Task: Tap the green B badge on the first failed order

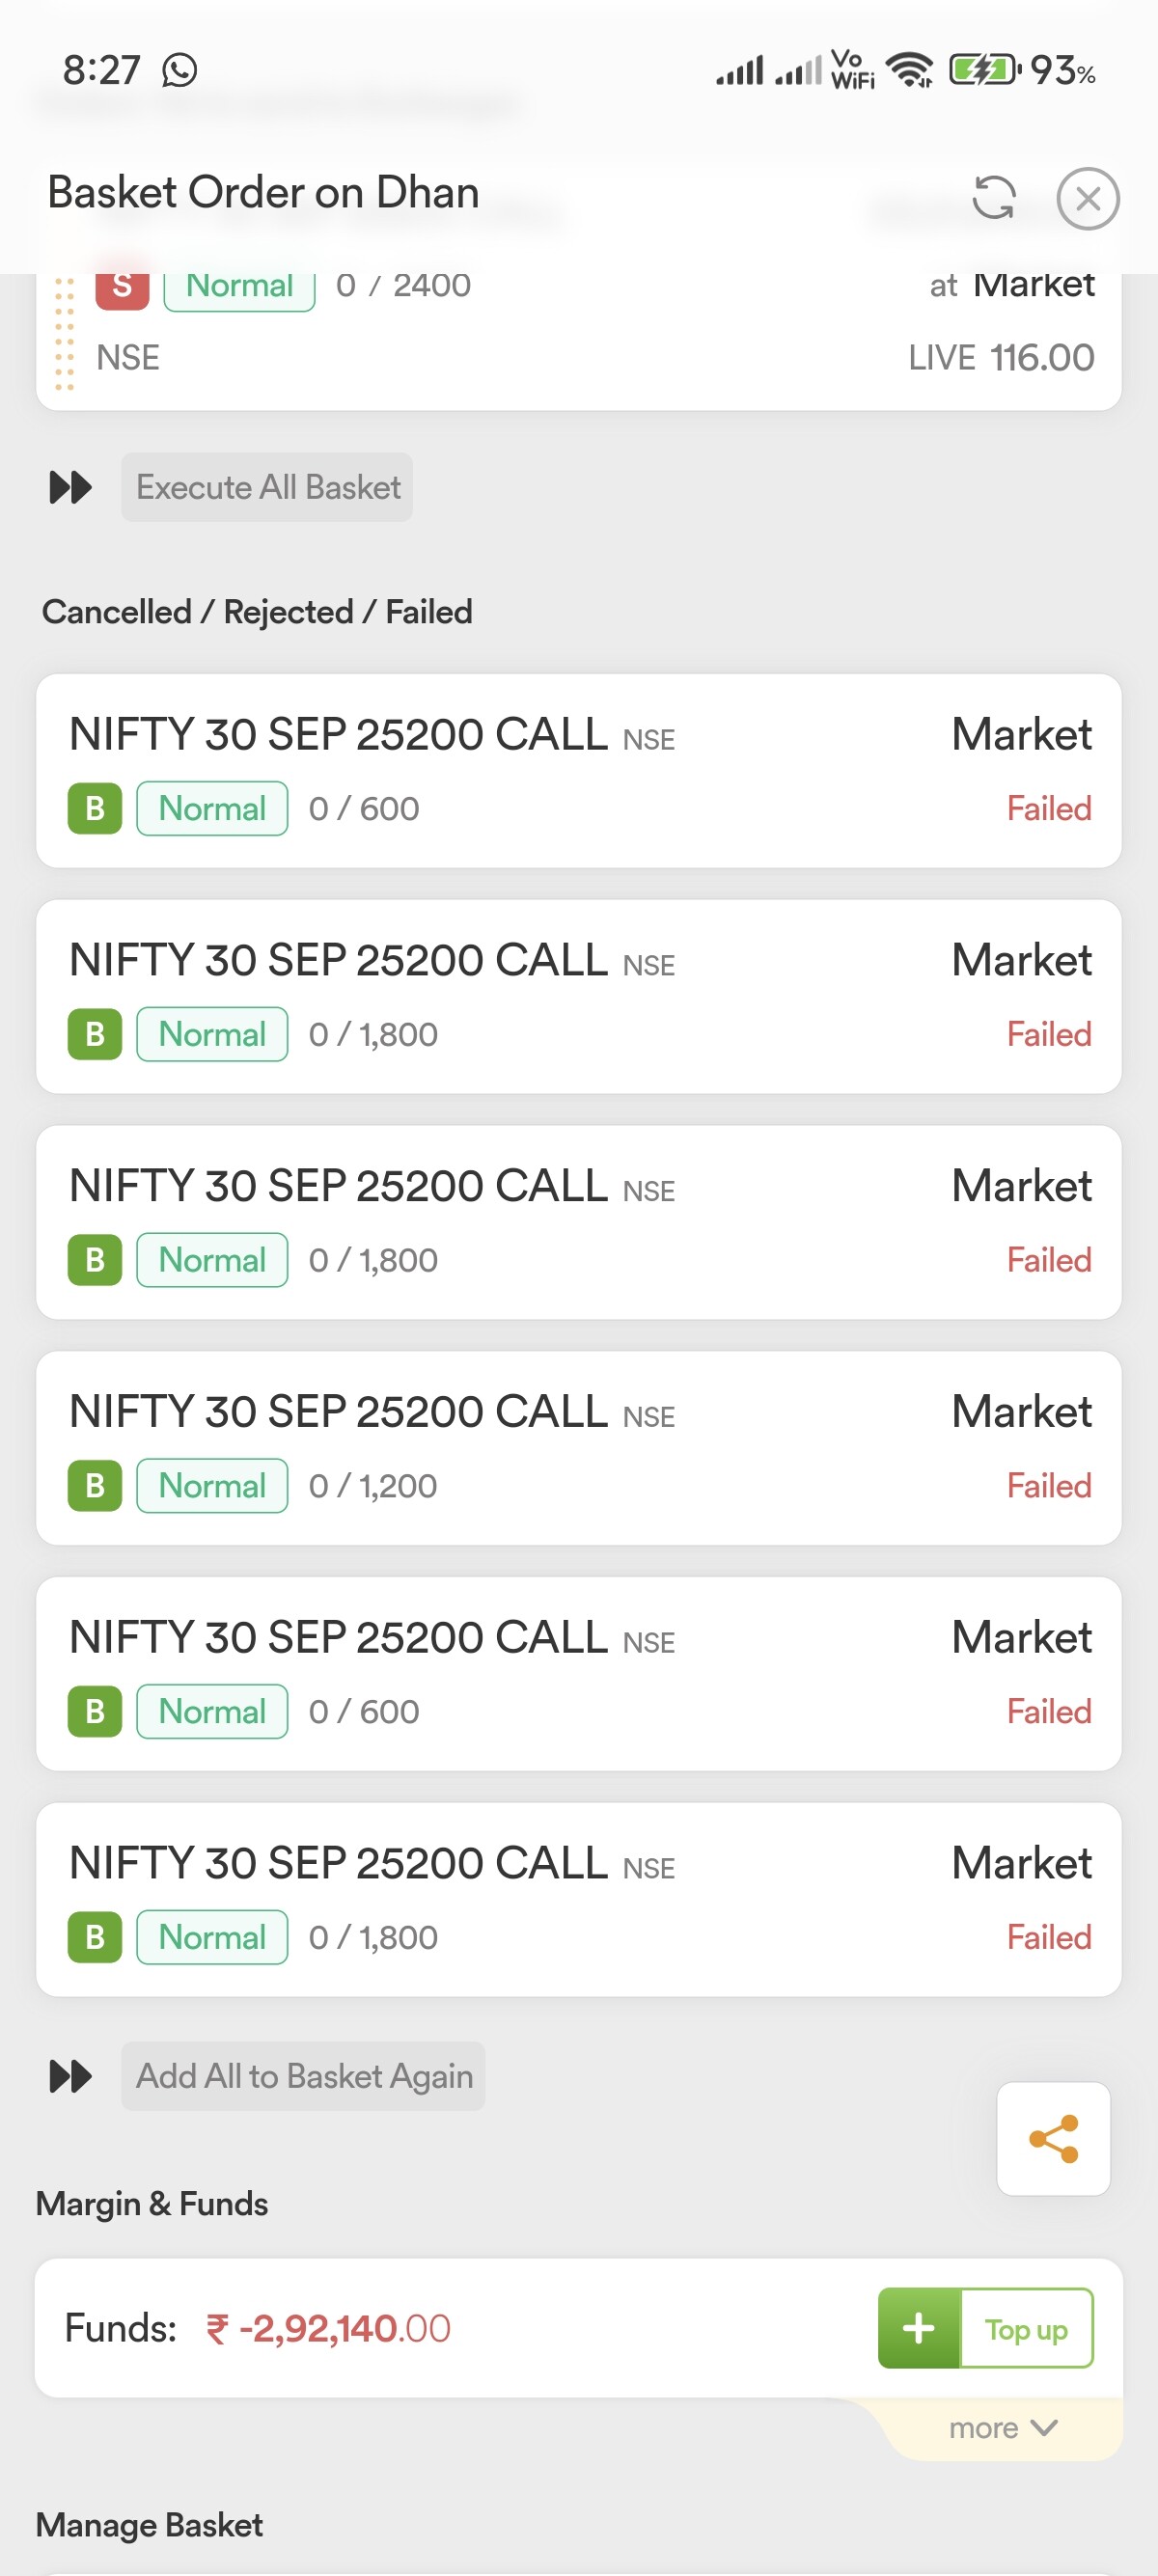Action: pyautogui.click(x=95, y=808)
